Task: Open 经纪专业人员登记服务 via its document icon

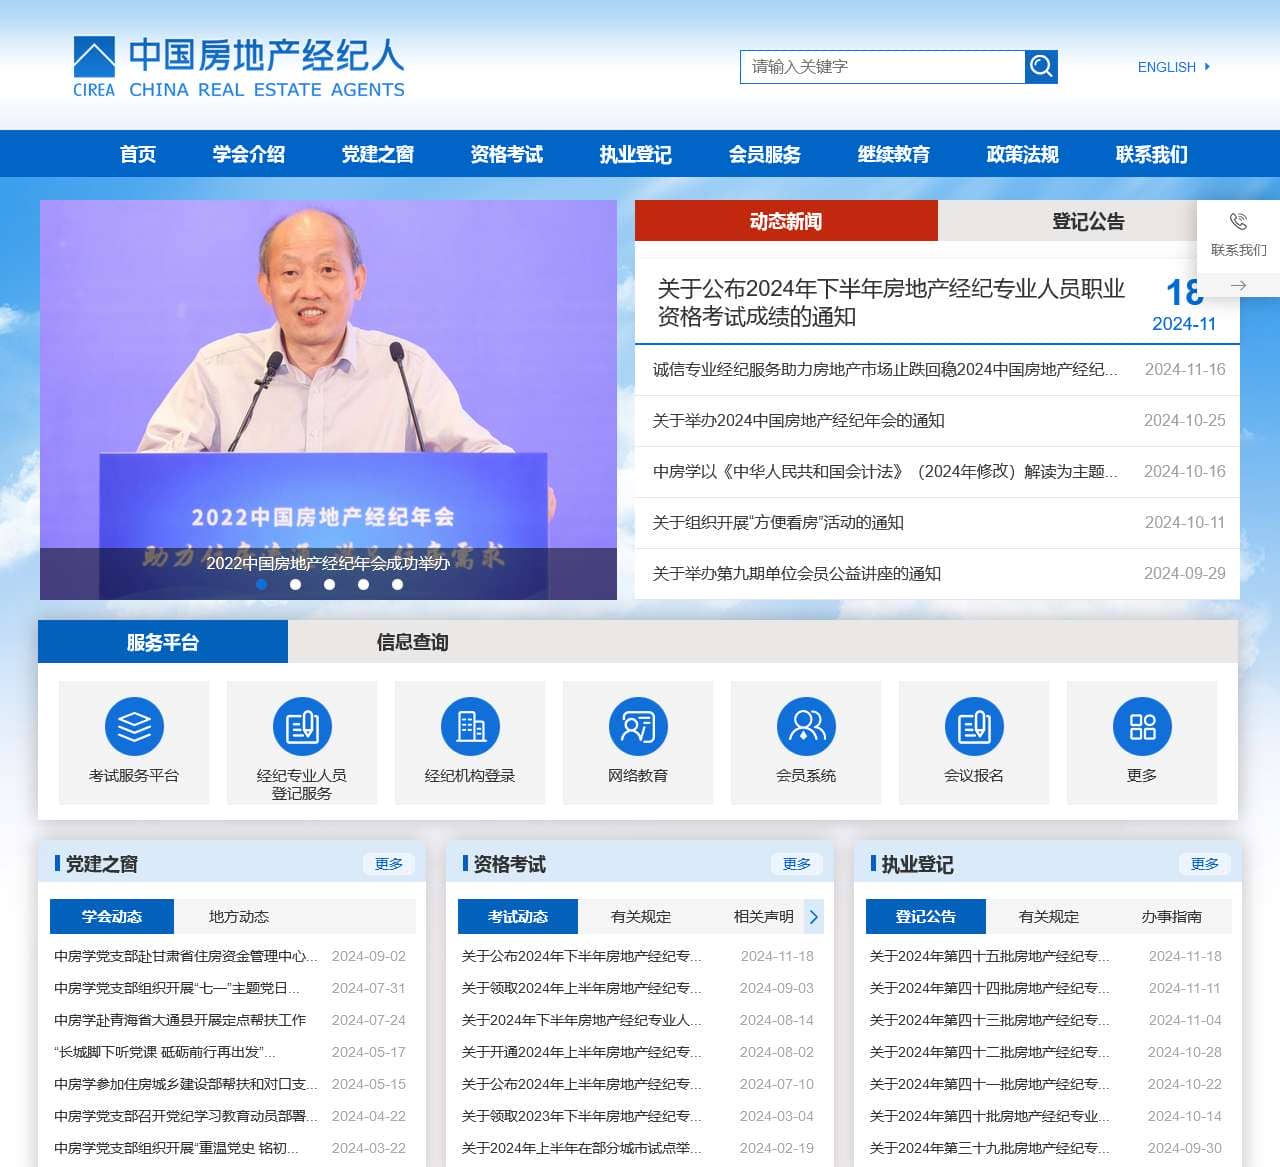Action: pyautogui.click(x=302, y=726)
